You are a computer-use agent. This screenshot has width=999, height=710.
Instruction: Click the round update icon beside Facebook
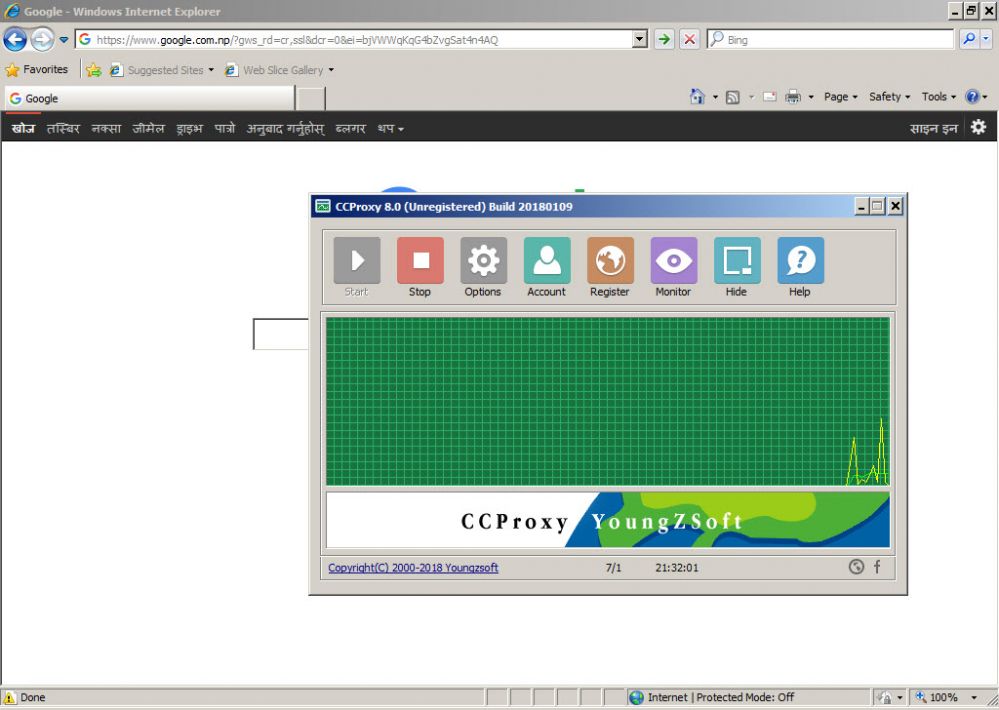pyautogui.click(x=856, y=567)
